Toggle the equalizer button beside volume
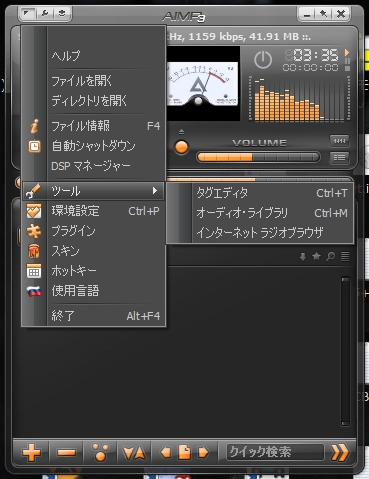The height and width of the screenshot is (479, 369). tap(339, 141)
